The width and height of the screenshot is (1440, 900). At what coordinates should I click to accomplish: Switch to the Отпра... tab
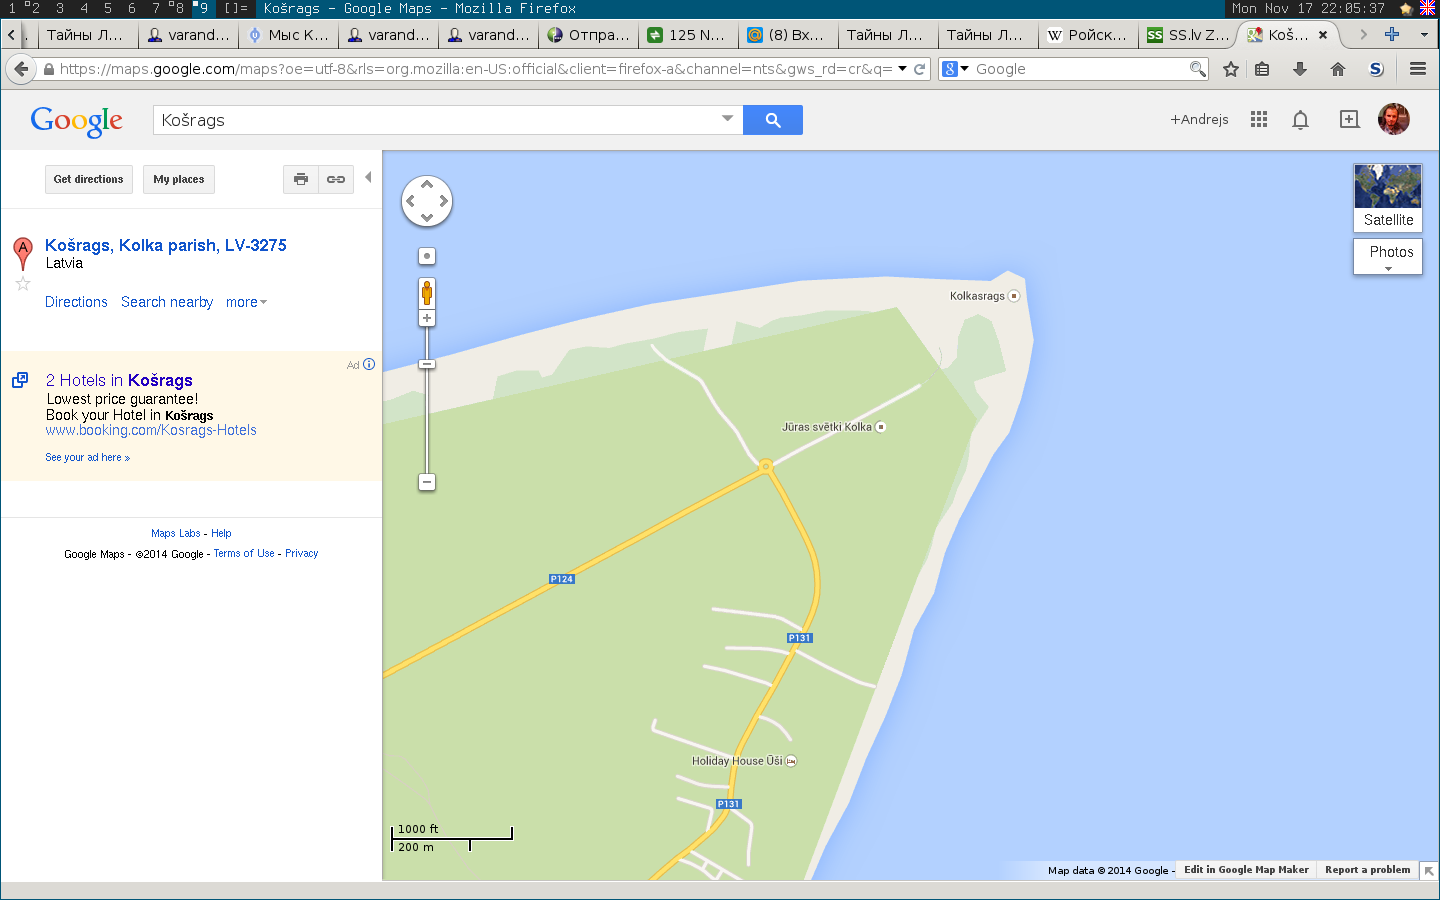click(589, 35)
